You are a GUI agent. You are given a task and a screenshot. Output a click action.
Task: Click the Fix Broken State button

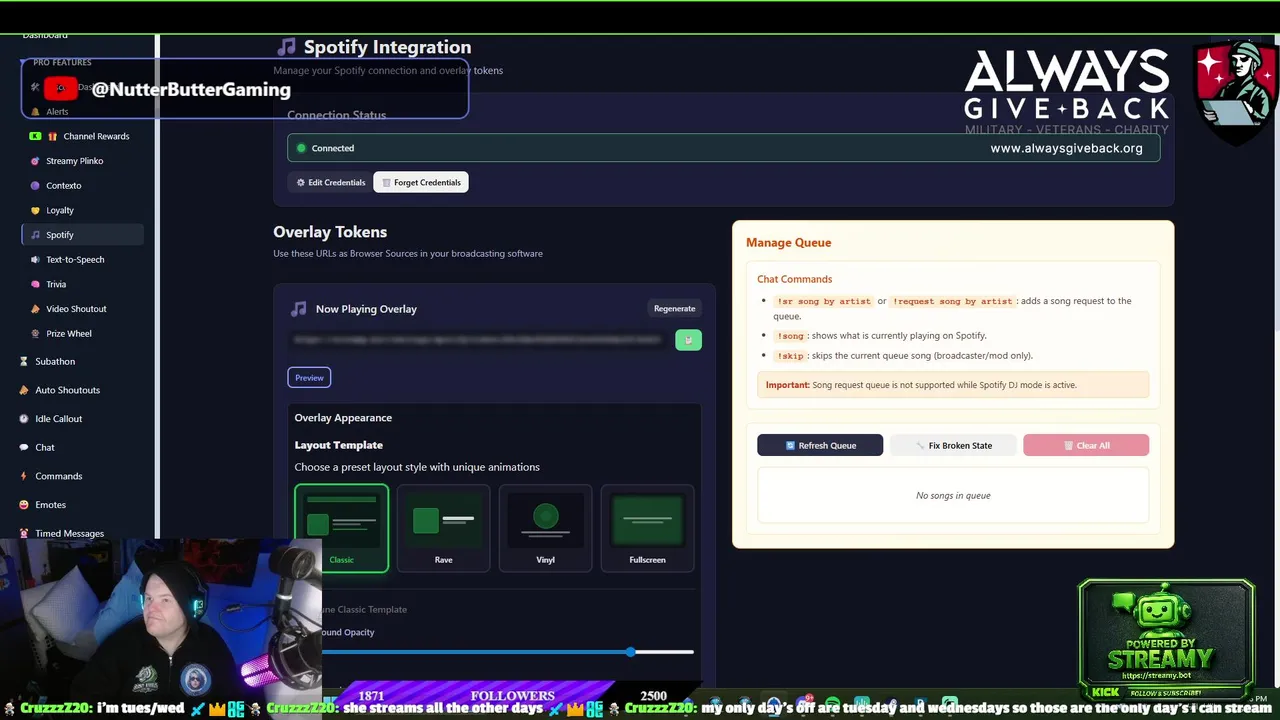tap(953, 445)
